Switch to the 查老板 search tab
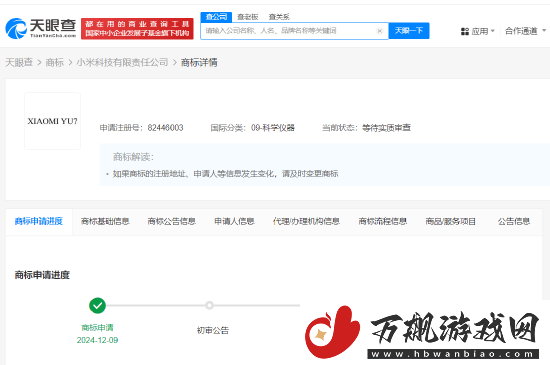550x365 pixels. (x=248, y=17)
